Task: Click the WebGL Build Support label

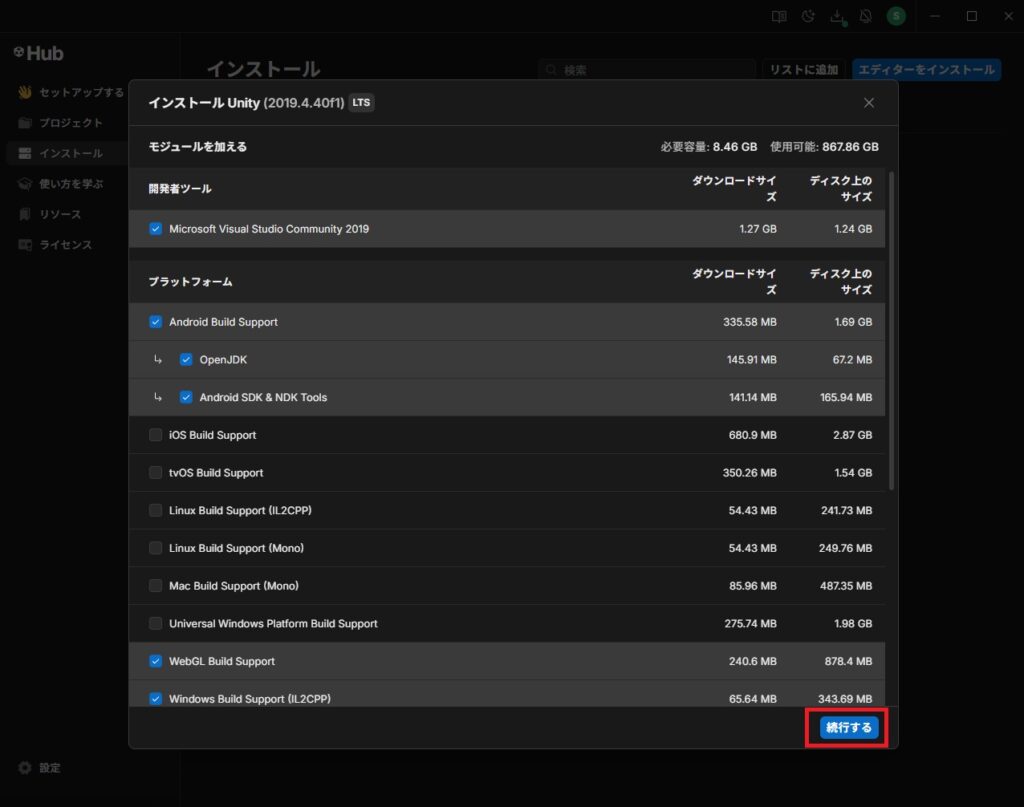Action: pos(222,661)
